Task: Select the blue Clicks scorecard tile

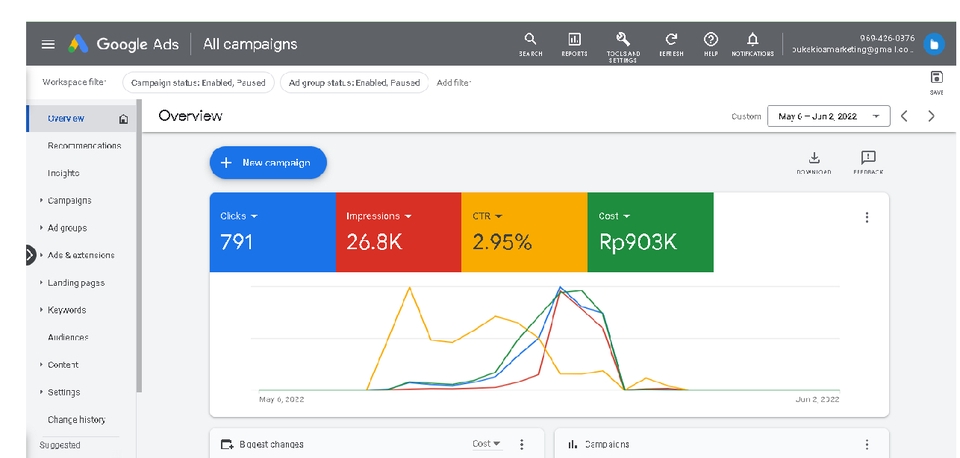Action: click(273, 232)
